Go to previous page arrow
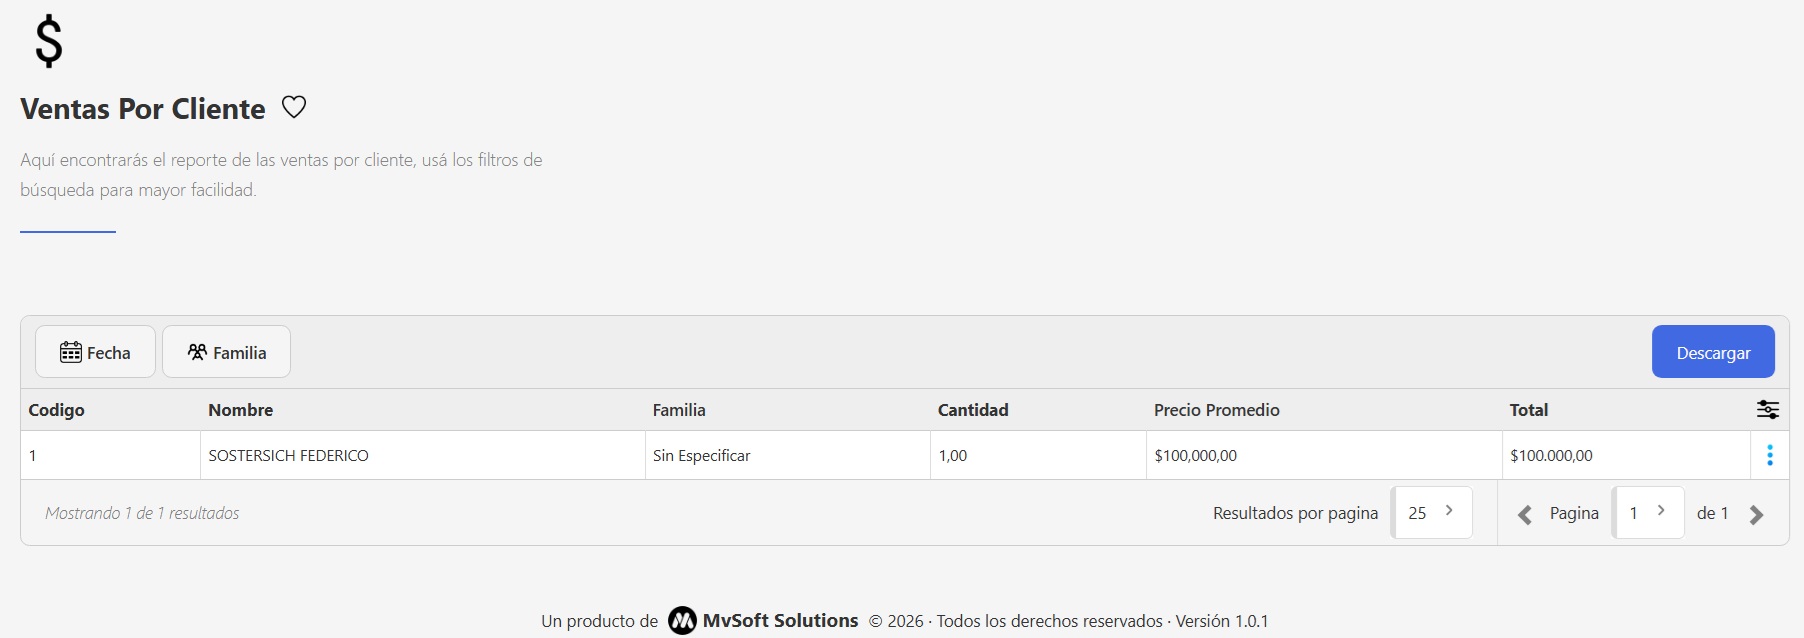This screenshot has height=638, width=1804. click(1525, 515)
